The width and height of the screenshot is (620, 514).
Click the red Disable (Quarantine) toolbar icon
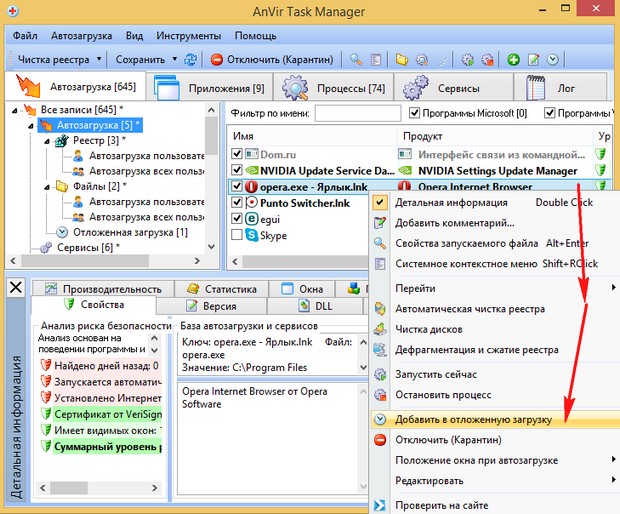(217, 60)
